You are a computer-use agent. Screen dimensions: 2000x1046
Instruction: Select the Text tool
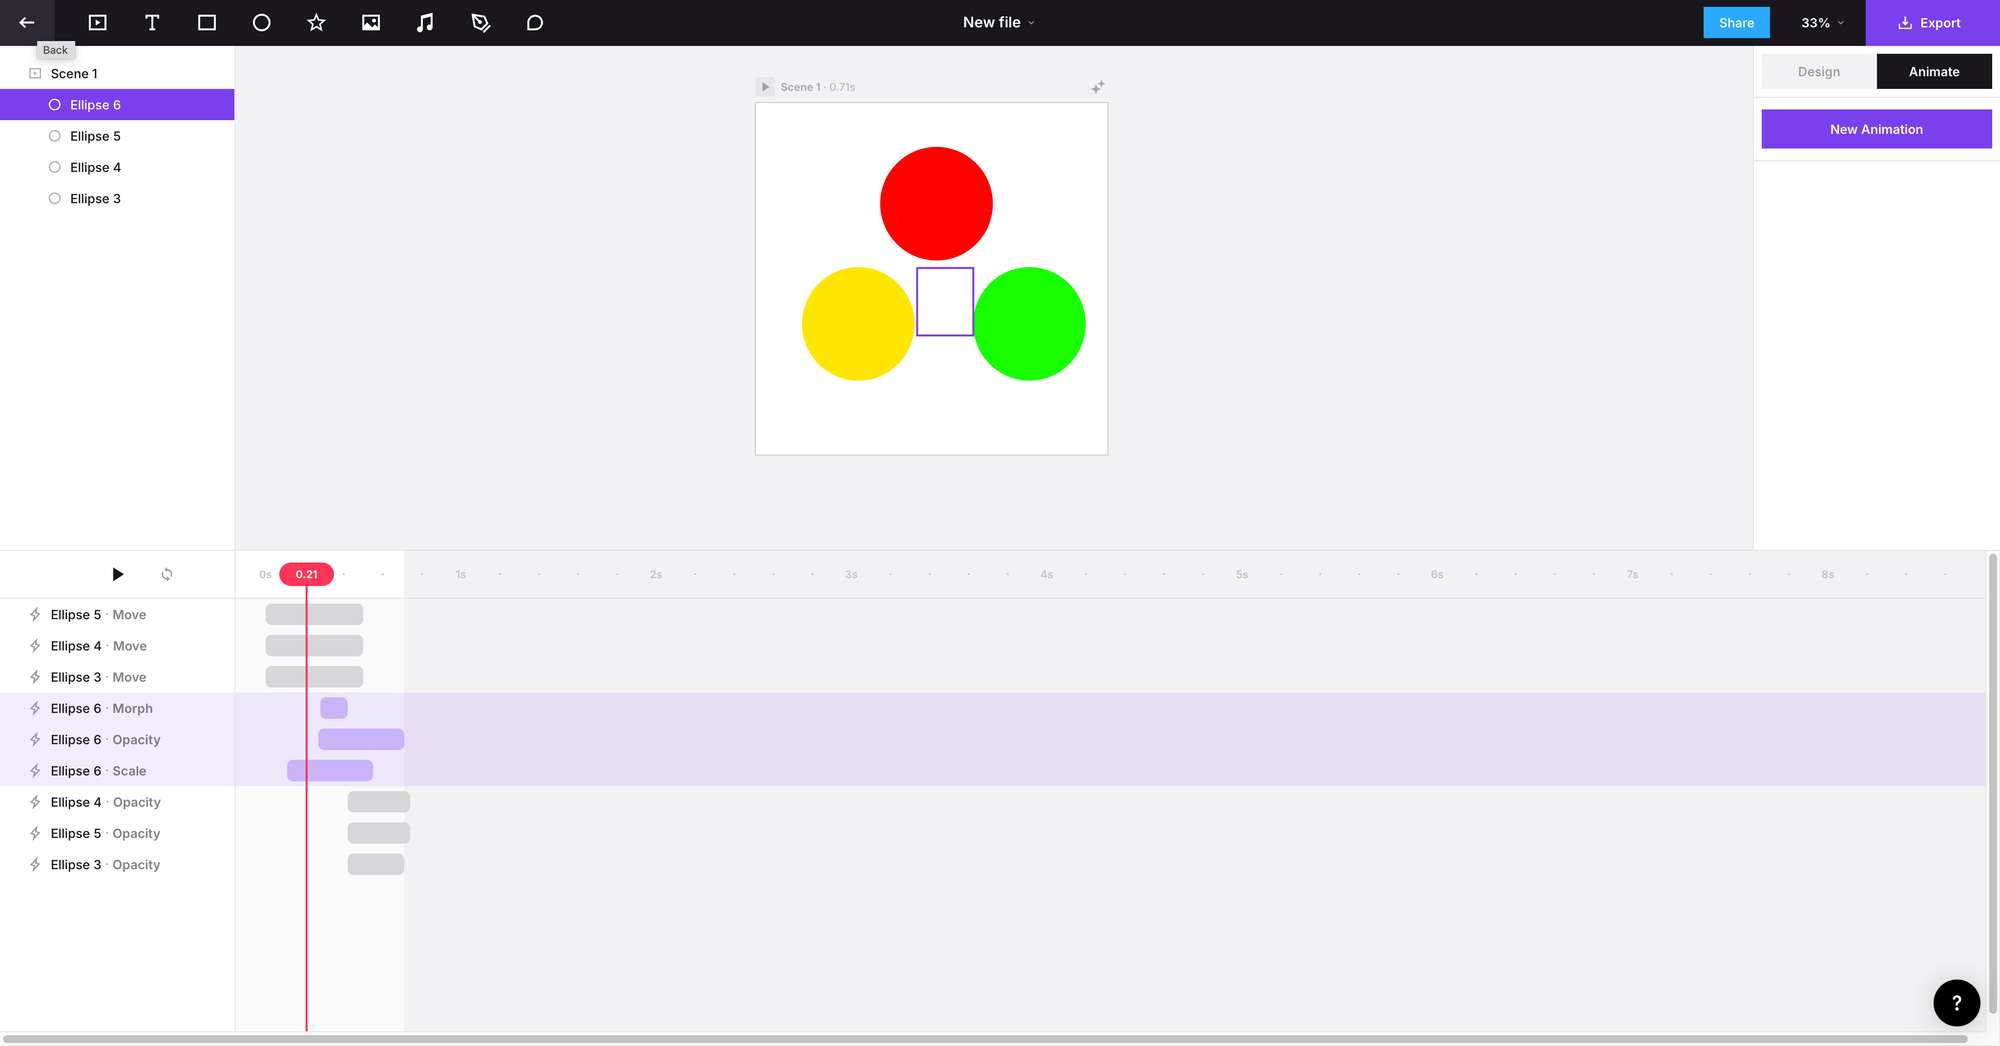click(x=152, y=22)
